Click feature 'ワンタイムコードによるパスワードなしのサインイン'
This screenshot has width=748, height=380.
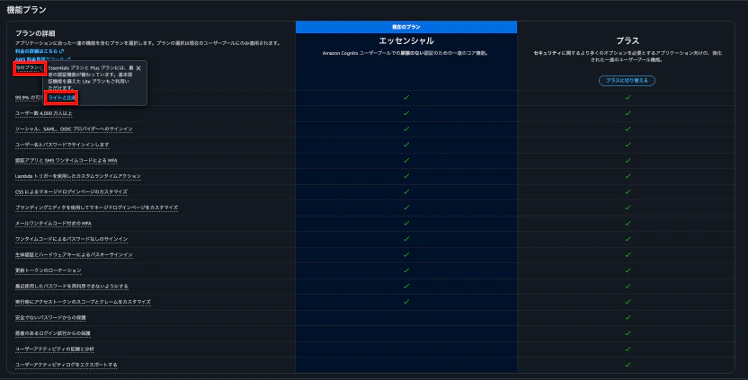(x=72, y=239)
